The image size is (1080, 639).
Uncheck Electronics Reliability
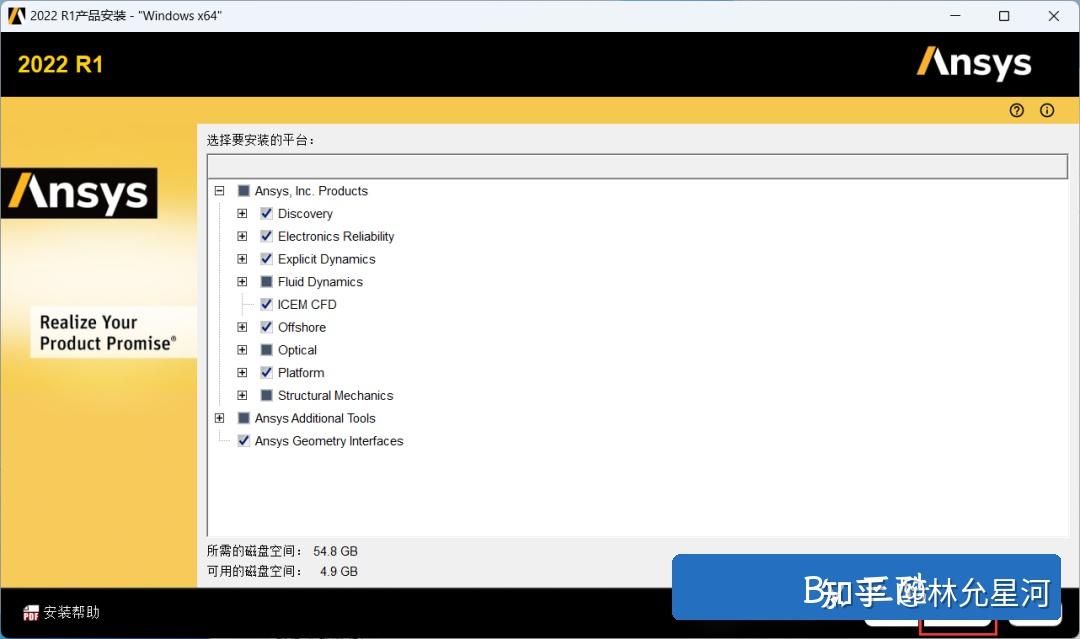pos(266,236)
